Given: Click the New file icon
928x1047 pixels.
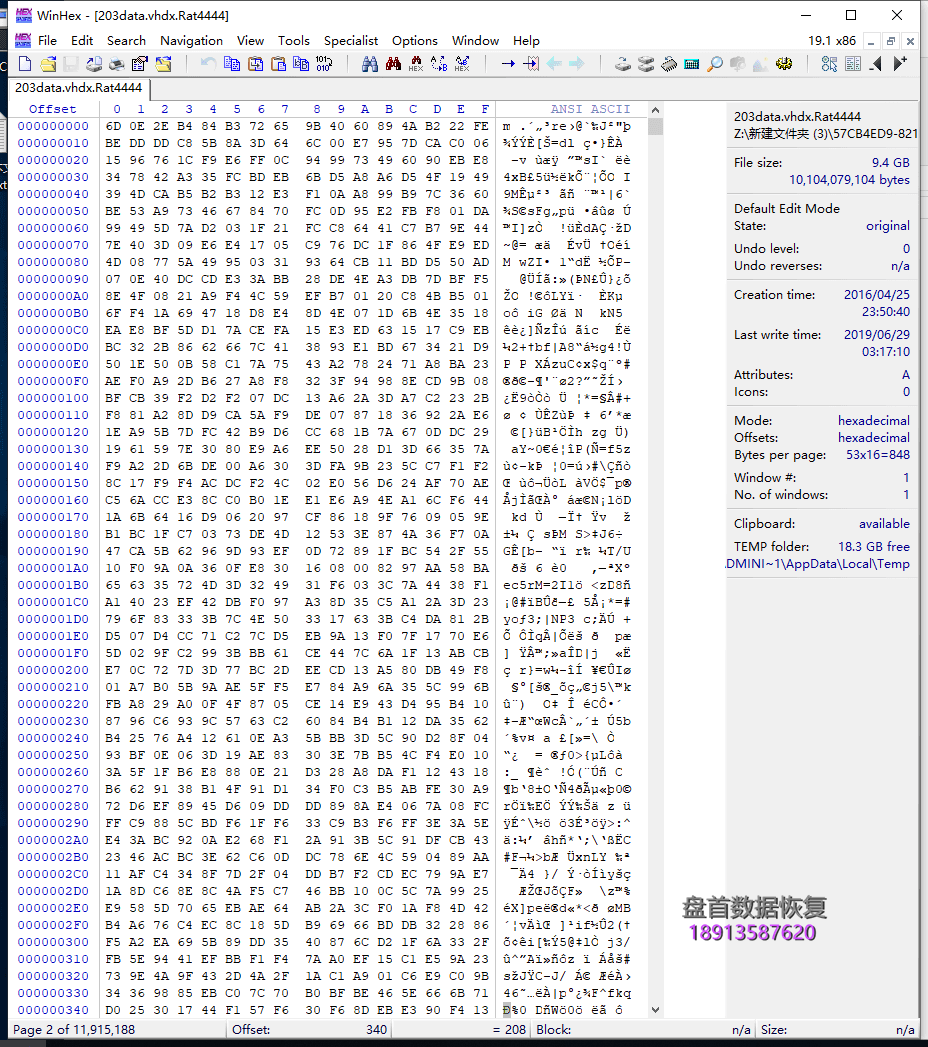Looking at the screenshot, I should click(25, 64).
